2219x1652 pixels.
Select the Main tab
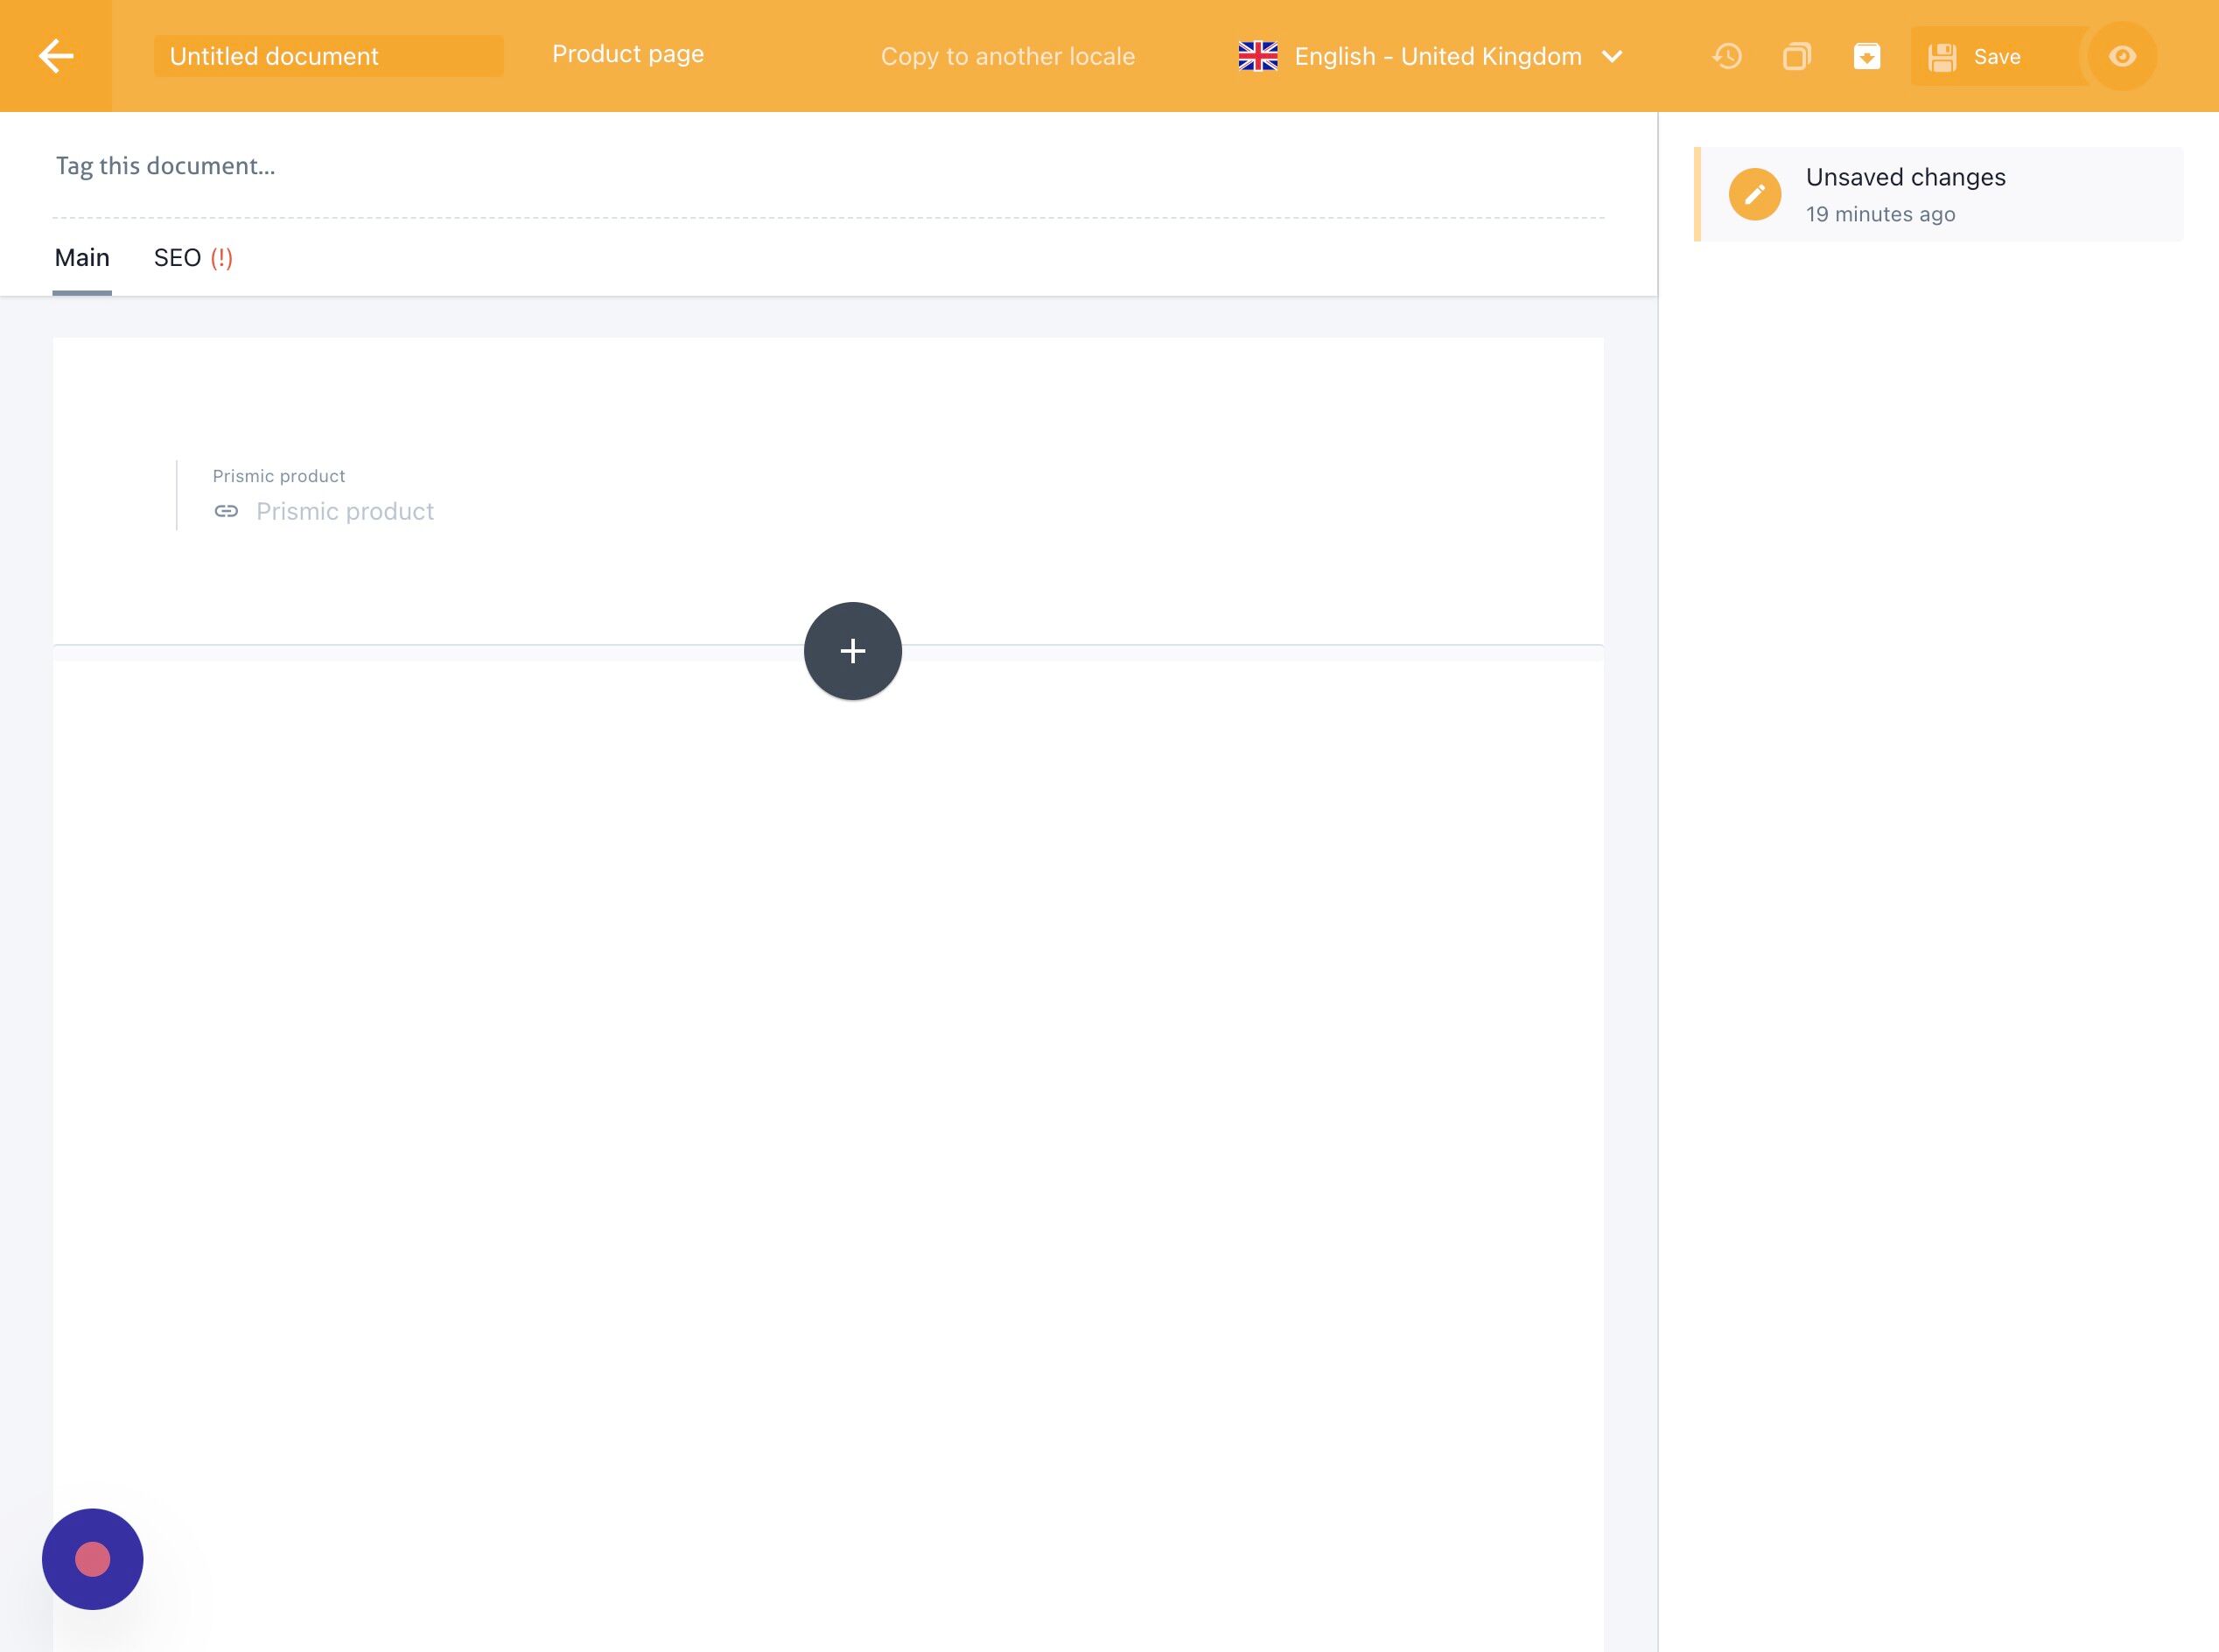click(x=82, y=258)
